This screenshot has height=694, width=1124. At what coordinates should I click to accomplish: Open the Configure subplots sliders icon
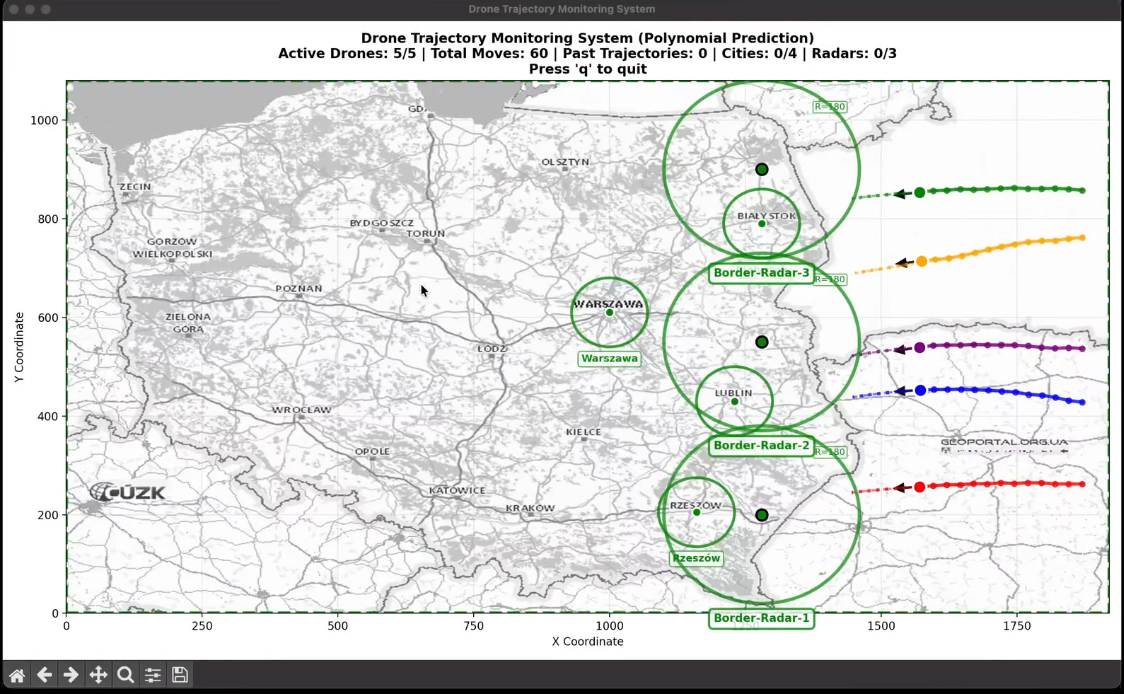(x=153, y=675)
